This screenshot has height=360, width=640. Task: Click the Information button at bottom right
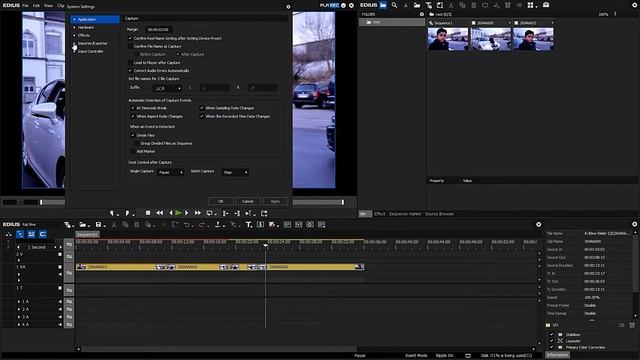tap(557, 355)
